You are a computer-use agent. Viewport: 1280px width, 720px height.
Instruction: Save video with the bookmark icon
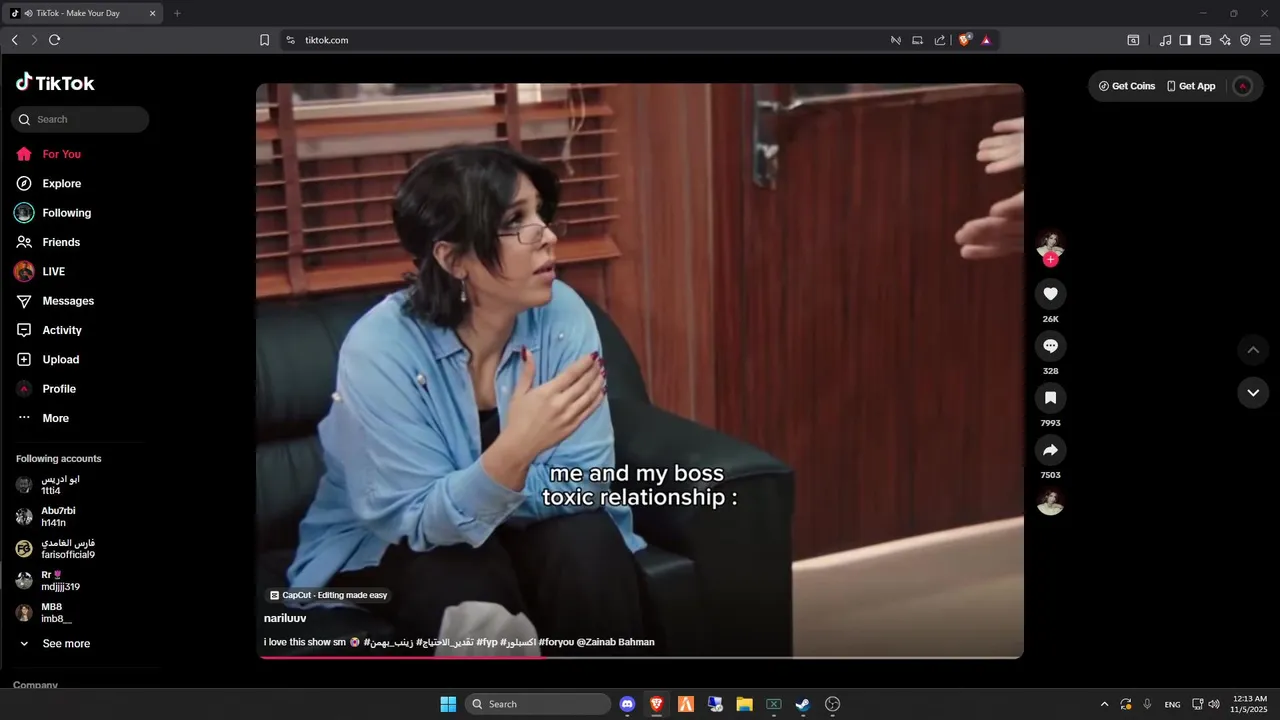coord(1050,398)
